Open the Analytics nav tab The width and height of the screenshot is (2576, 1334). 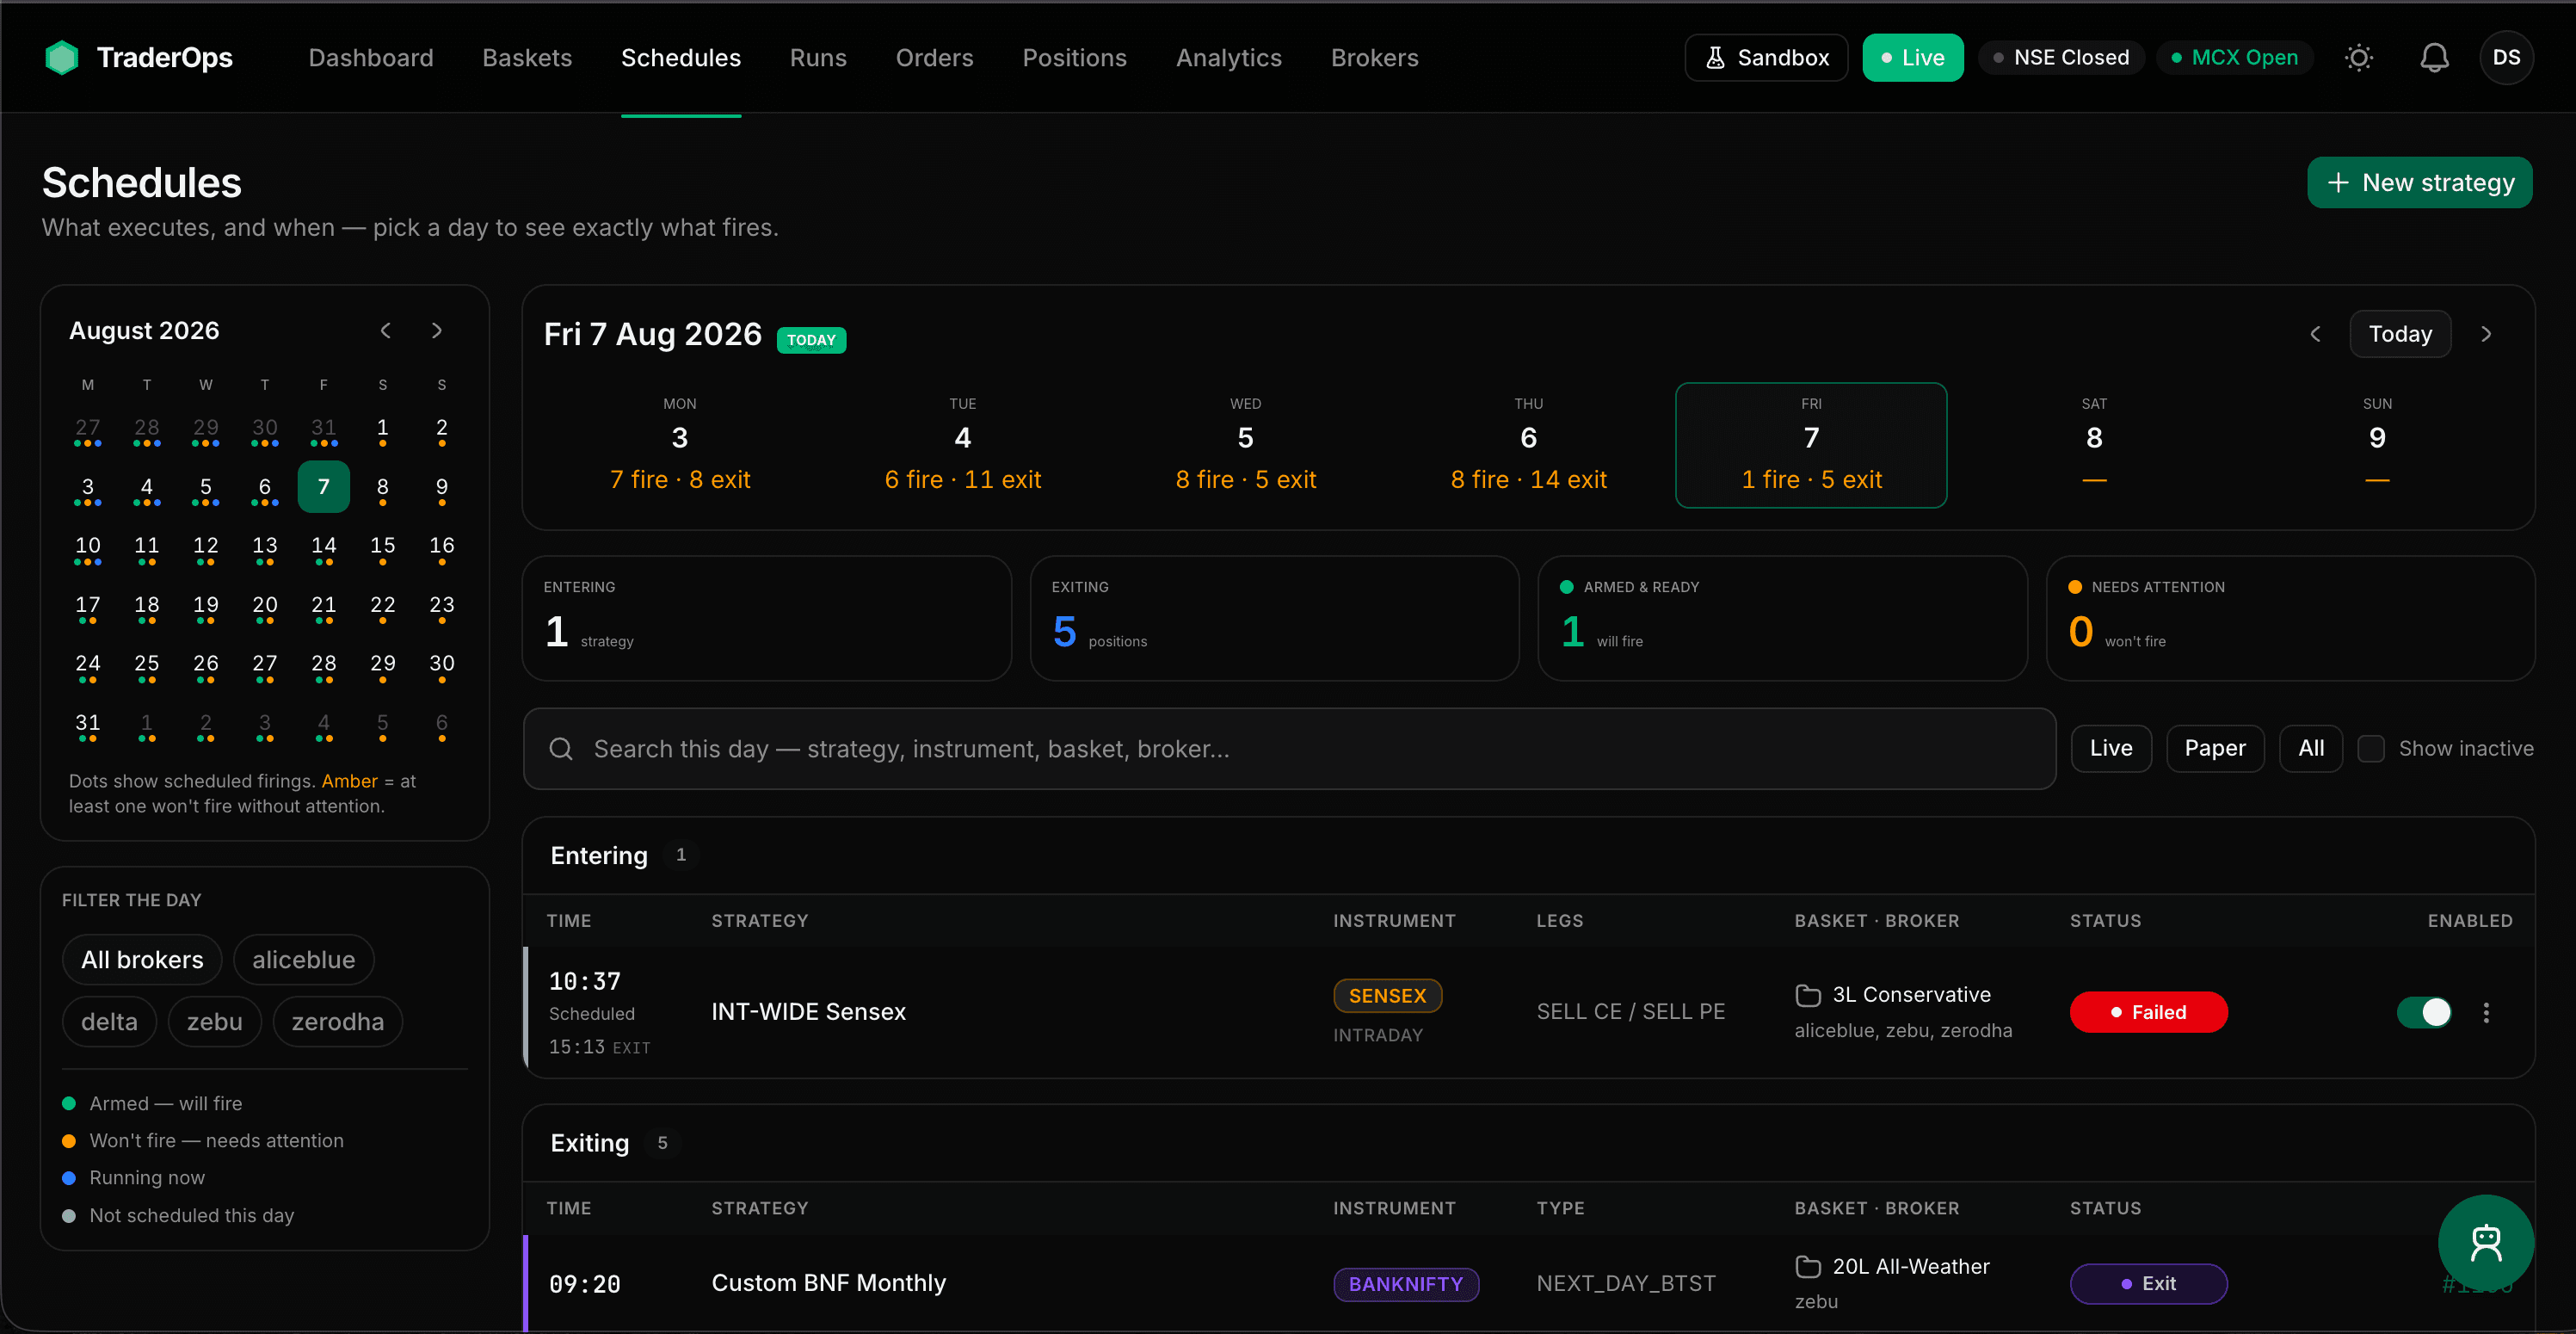coord(1228,58)
